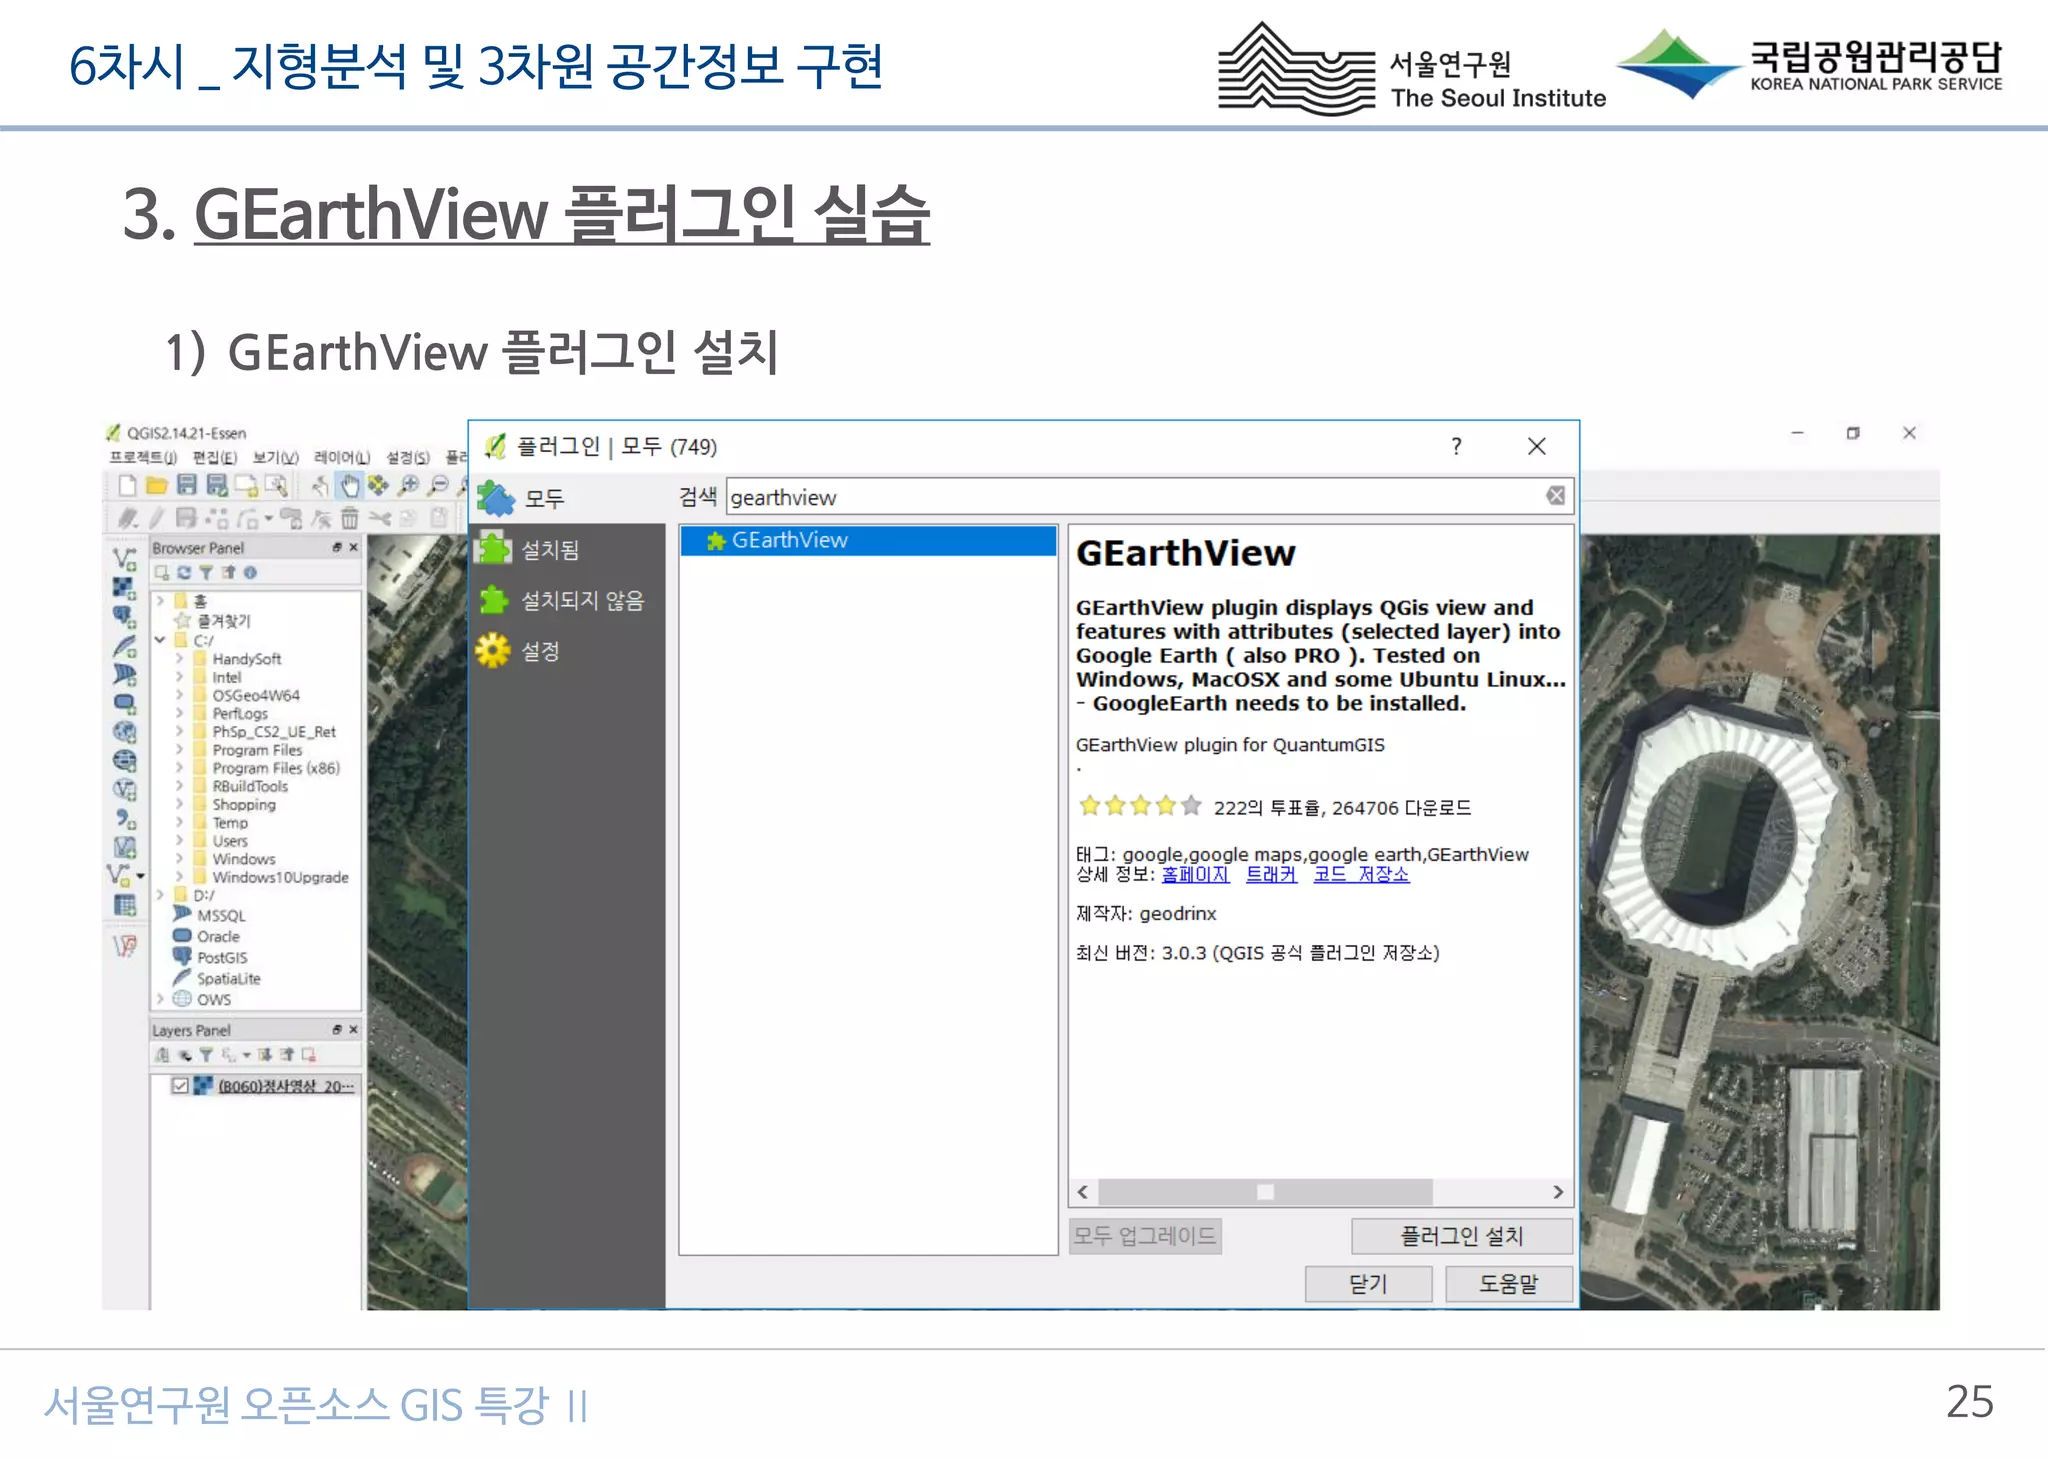Open the 코드 저장소 link
This screenshot has width=2048, height=1459.
[1361, 874]
